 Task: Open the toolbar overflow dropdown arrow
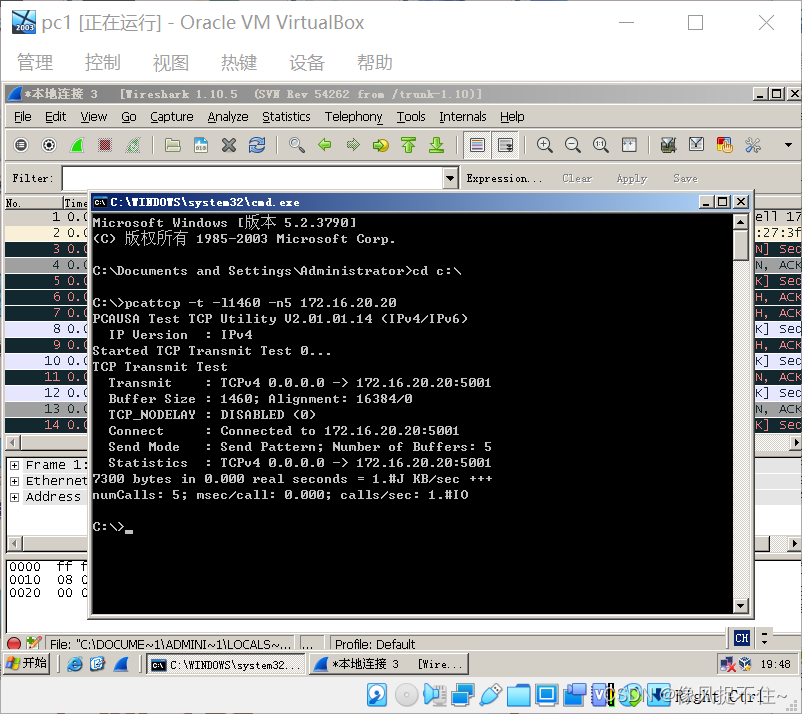tap(788, 145)
